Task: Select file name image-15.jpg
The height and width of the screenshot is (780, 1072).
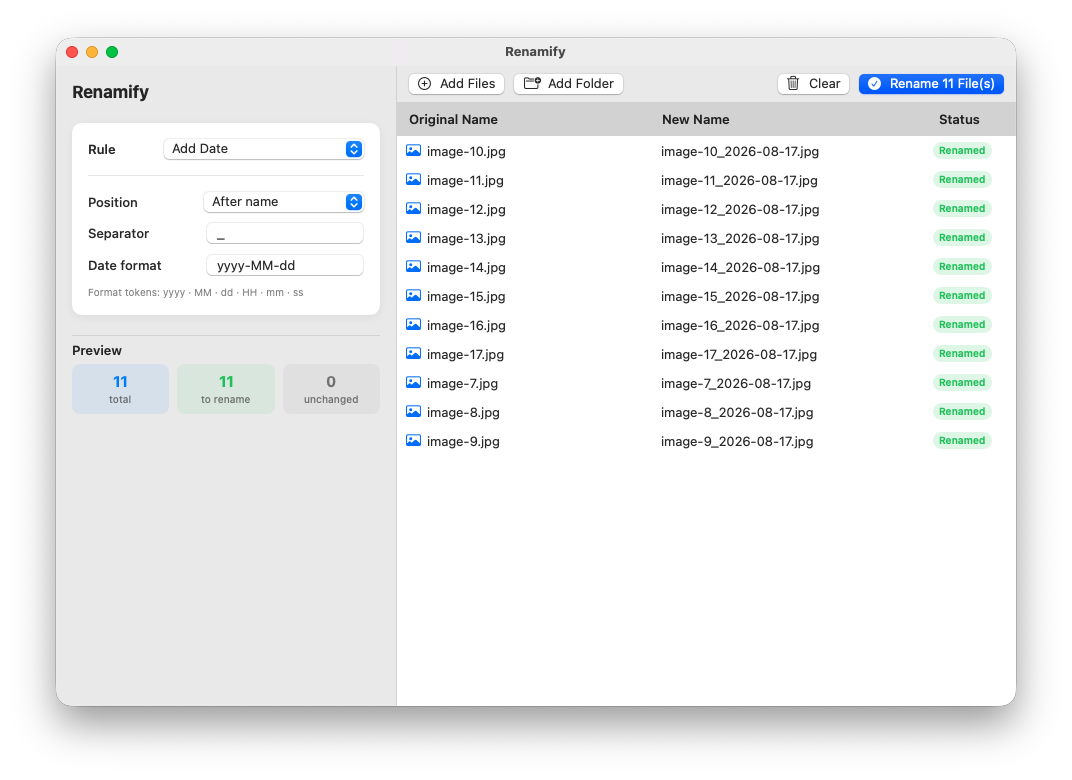Action: click(466, 297)
